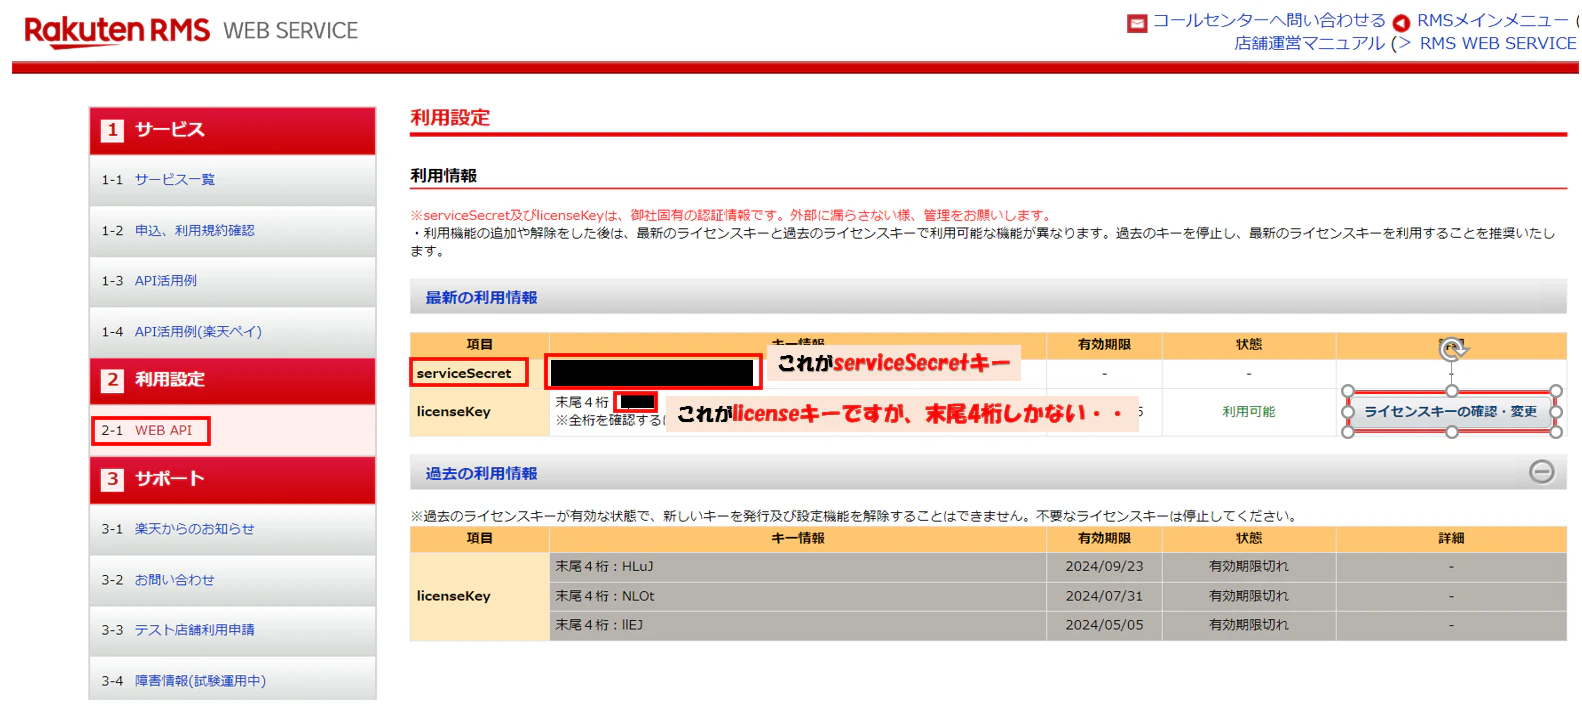
Task: Click 最新の利用情報 section heading
Action: tap(481, 298)
